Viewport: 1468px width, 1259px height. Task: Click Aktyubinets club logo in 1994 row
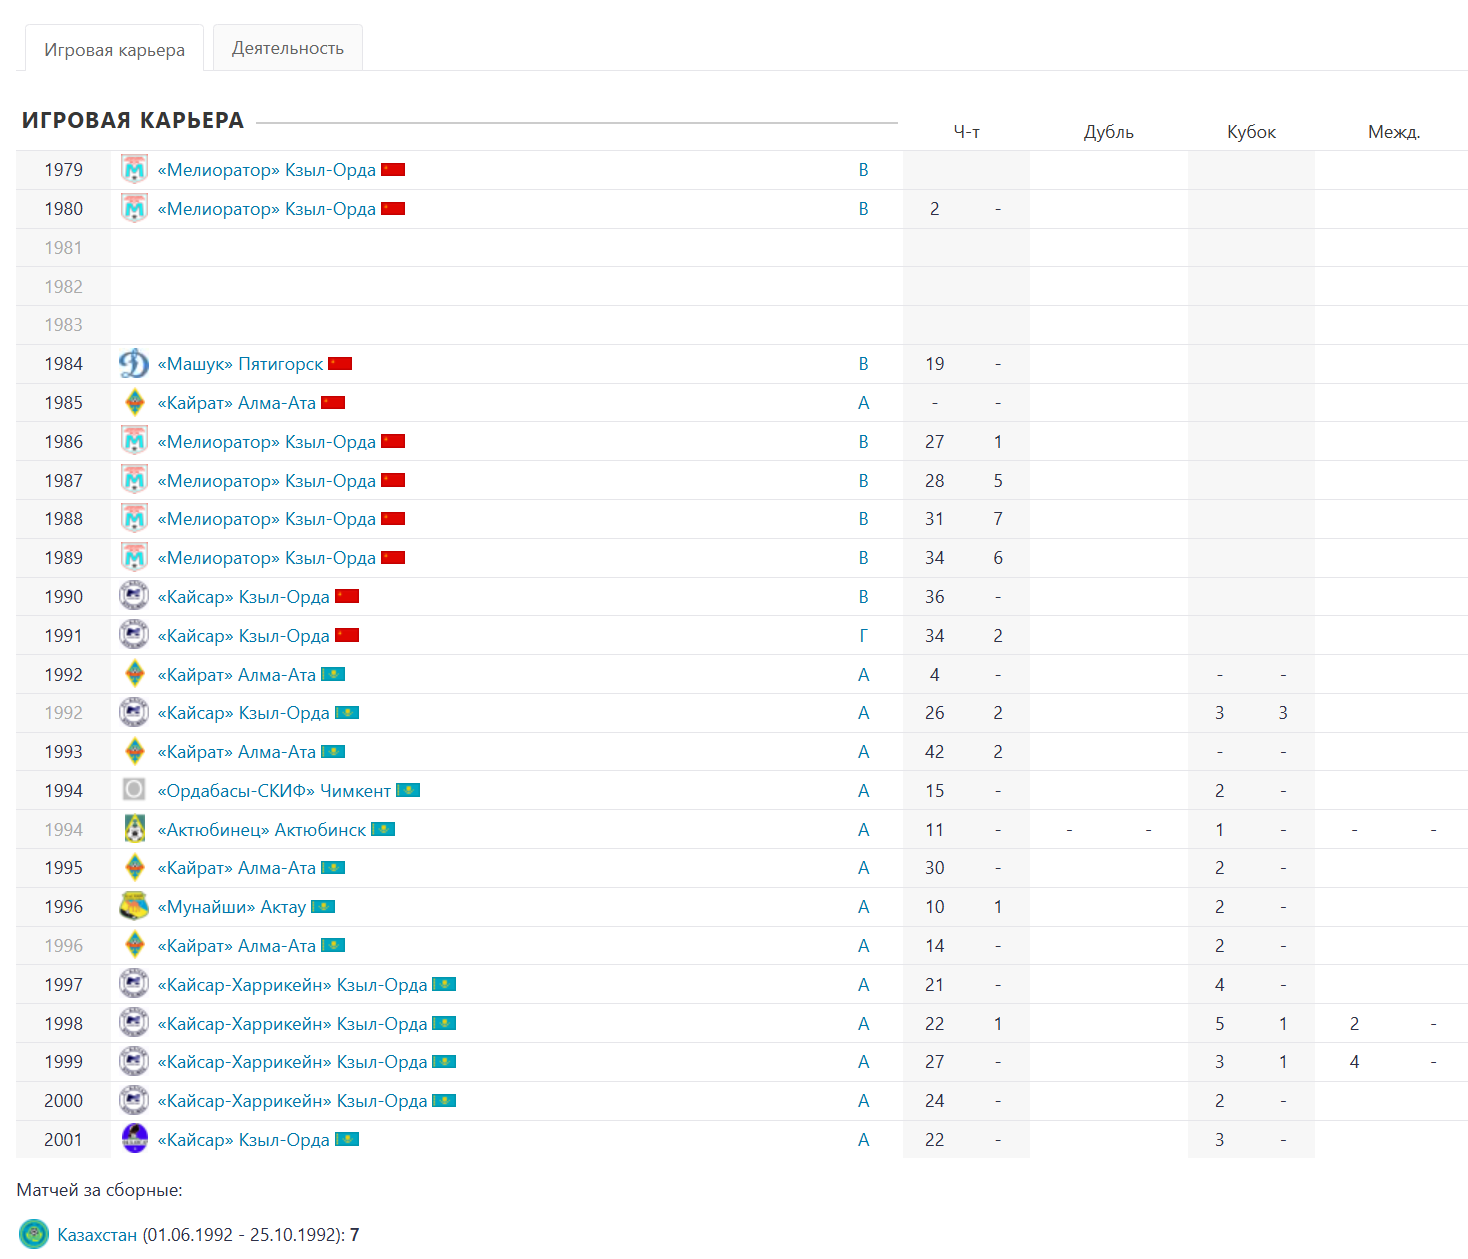coord(134,829)
